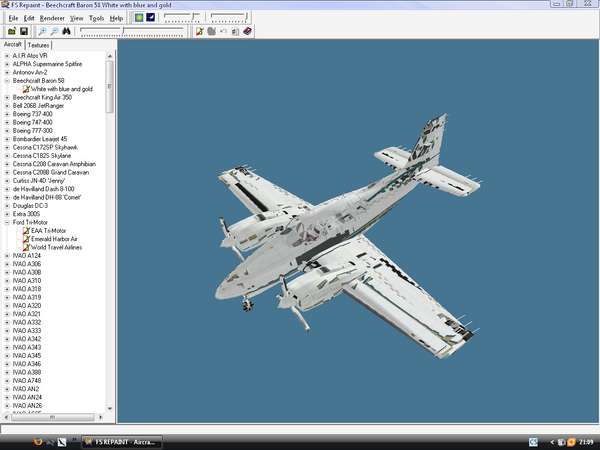Click paint icon beside EAA Tri-Motor

26,231
